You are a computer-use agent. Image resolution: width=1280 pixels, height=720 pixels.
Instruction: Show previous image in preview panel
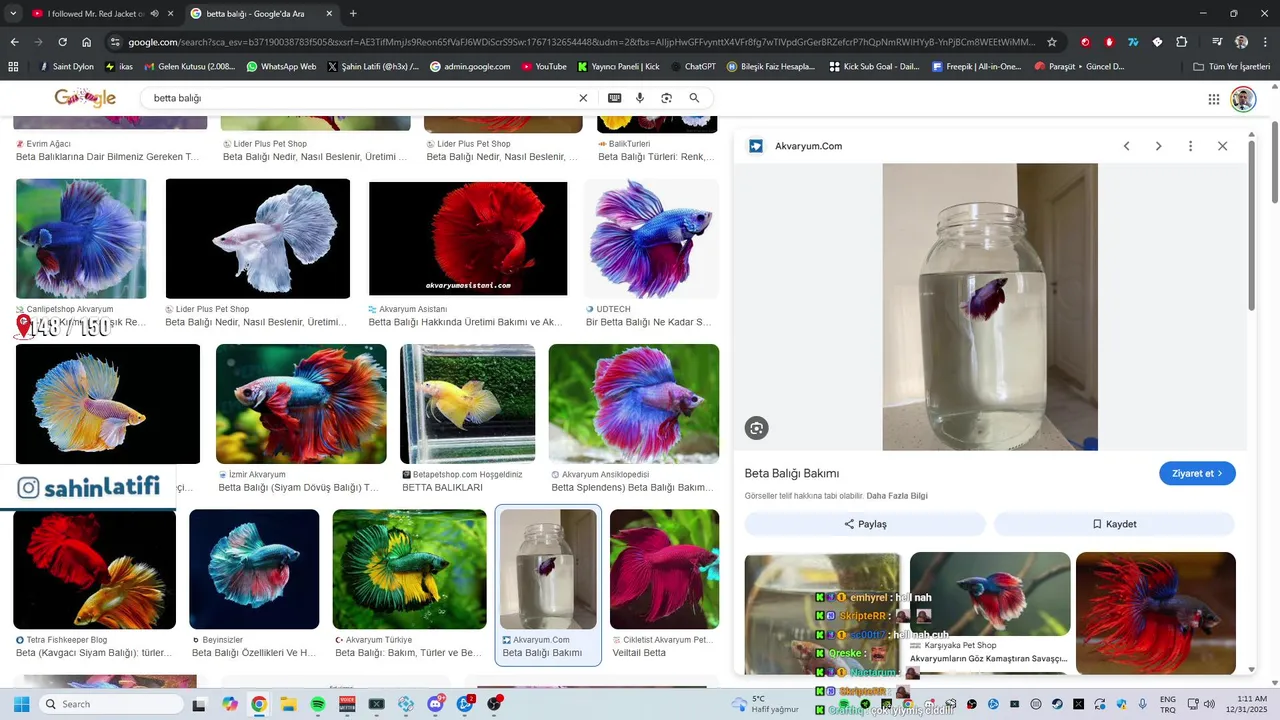(1126, 146)
